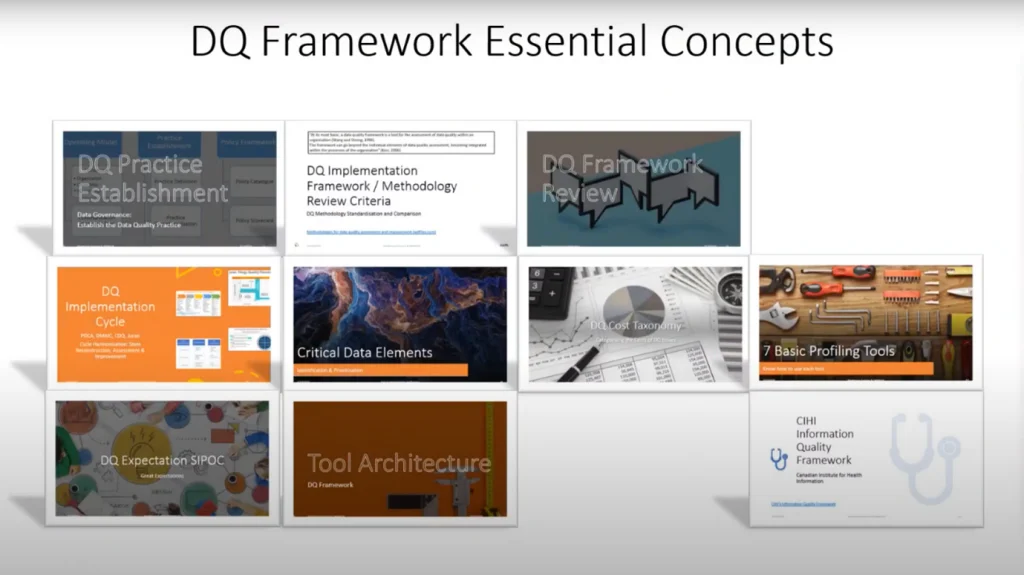Open the CIHI Information Quality Framework slide

click(866, 459)
